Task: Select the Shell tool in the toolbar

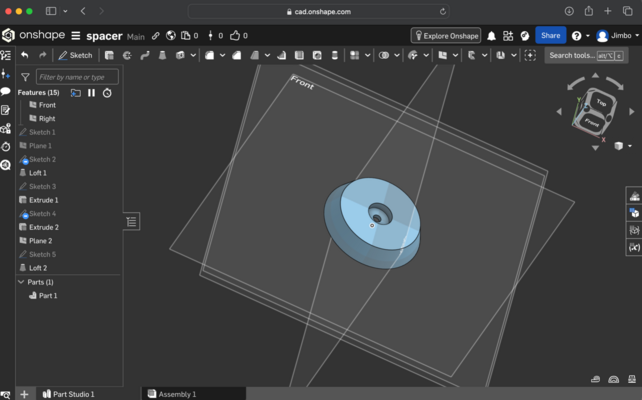Action: pyautogui.click(x=299, y=55)
